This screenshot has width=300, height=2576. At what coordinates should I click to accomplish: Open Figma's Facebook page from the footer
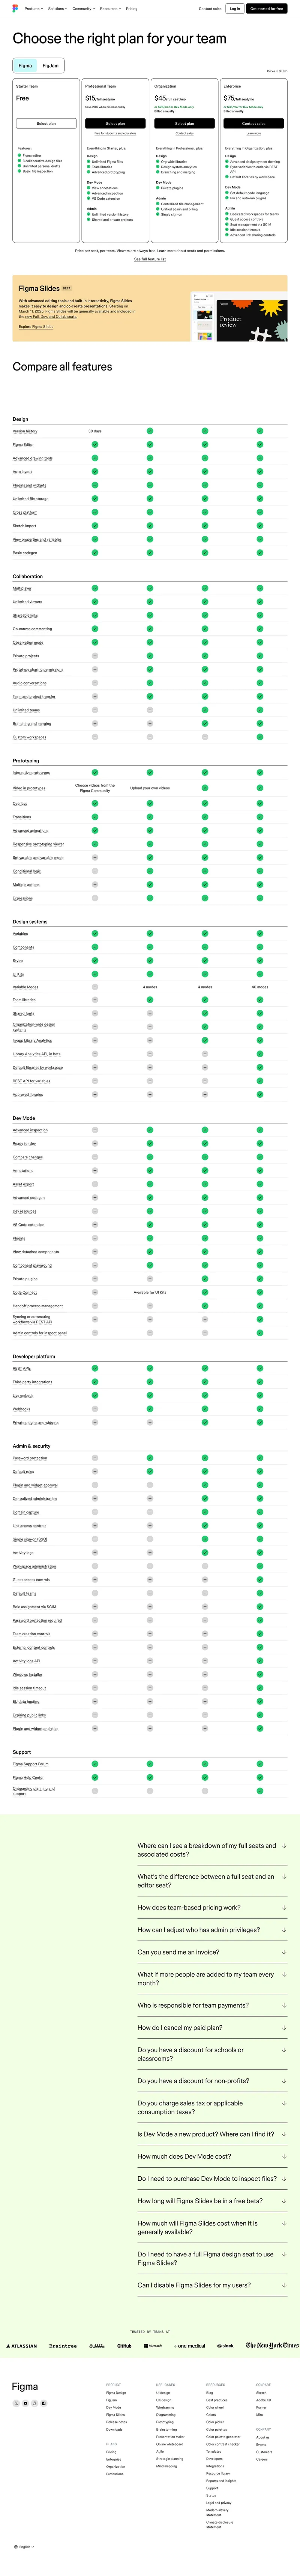coord(43,2403)
